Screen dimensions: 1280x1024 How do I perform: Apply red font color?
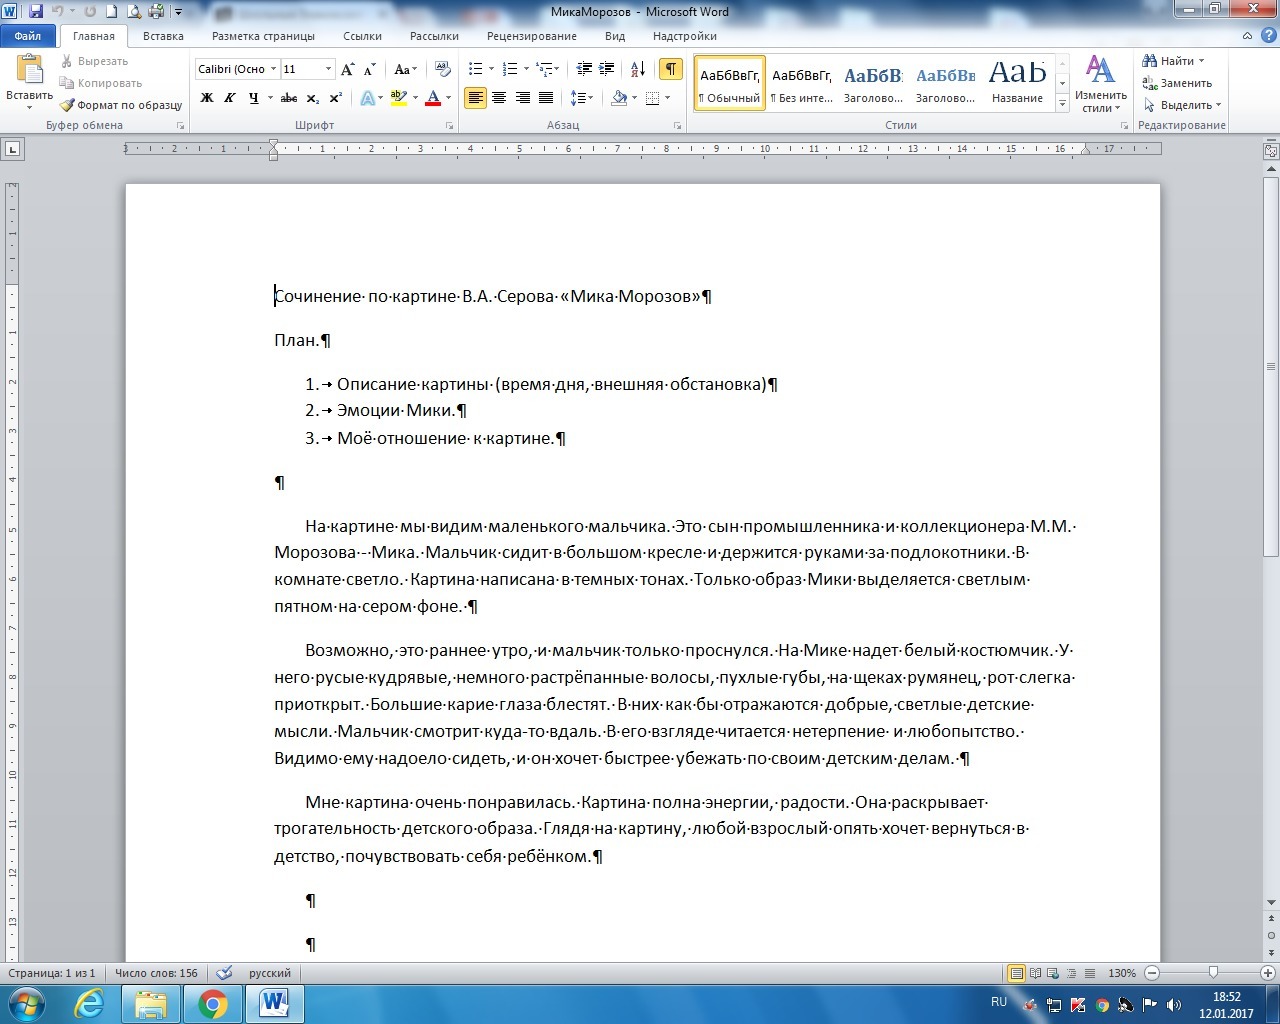(433, 98)
